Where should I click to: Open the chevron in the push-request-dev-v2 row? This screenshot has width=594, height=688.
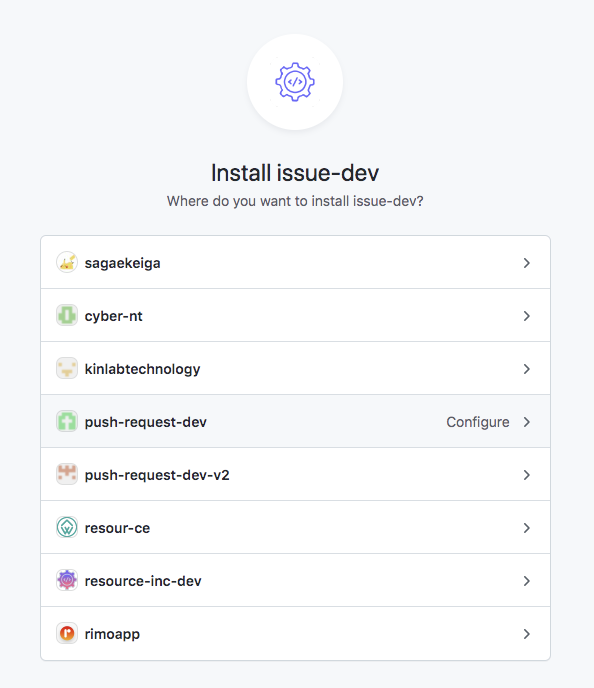coord(526,475)
